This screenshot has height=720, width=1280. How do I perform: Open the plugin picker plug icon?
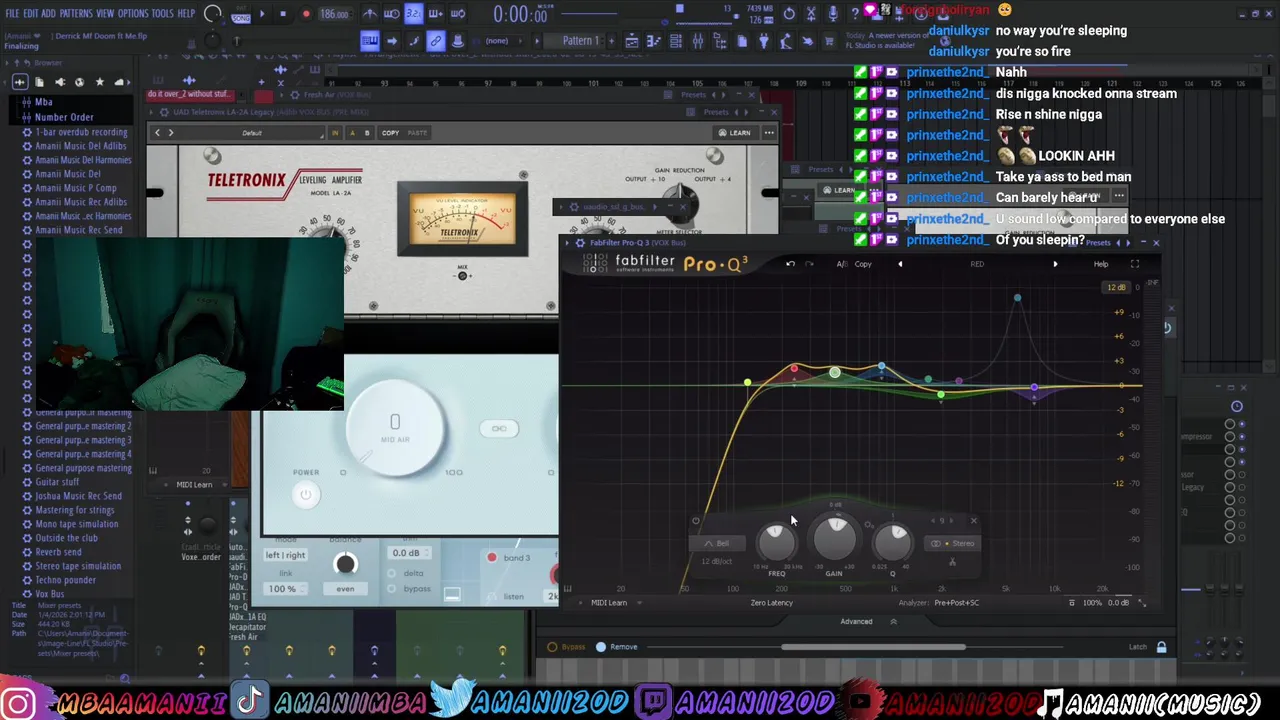coord(764,41)
